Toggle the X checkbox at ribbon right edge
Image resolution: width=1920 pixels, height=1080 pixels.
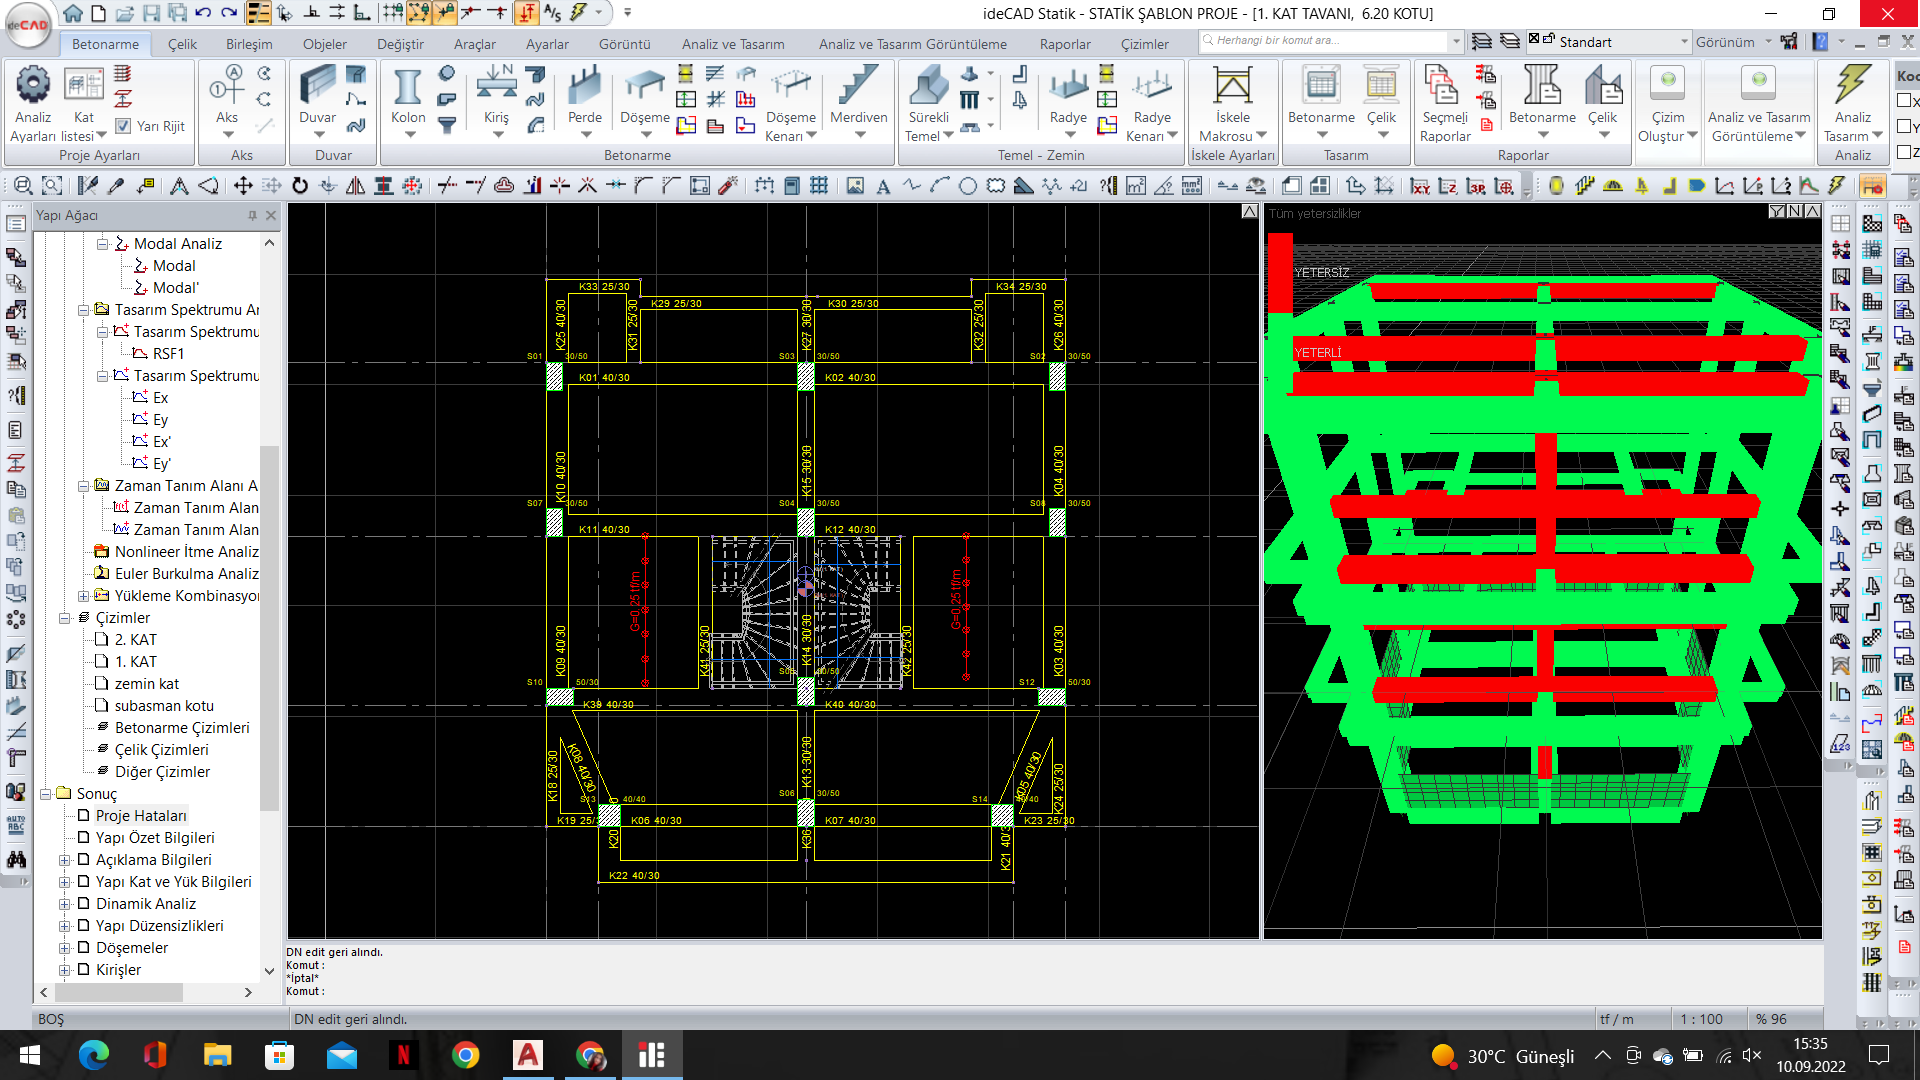tap(1904, 101)
